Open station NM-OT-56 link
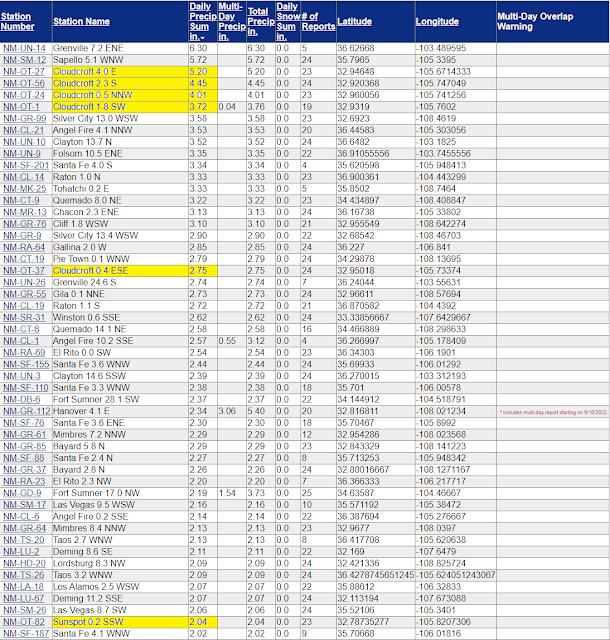Image resolution: width=610 pixels, height=640 pixels. pos(24,83)
